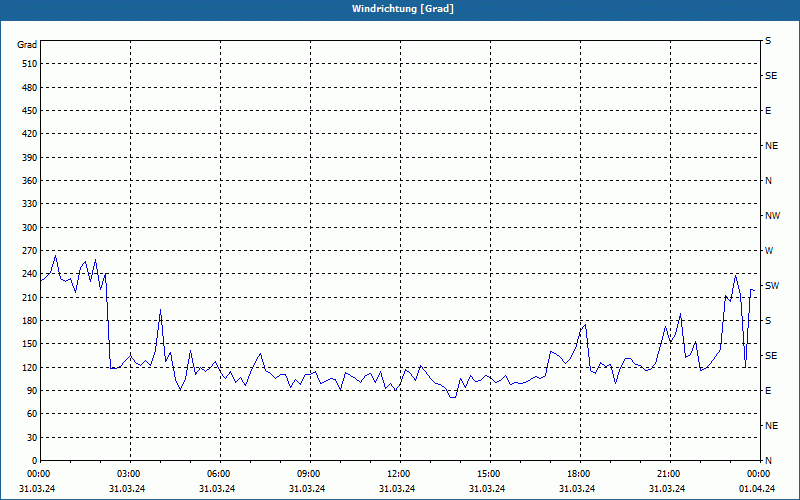Click the W compass label on right axis
The width and height of the screenshot is (800, 500).
click(769, 251)
